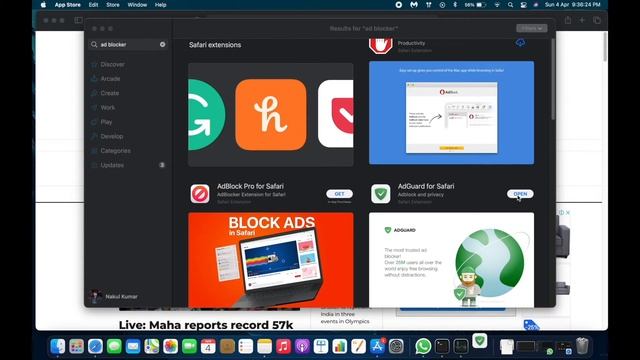The width and height of the screenshot is (640, 360).
Task: Click Safari window's sidebar toggle button
Action: pos(78,20)
